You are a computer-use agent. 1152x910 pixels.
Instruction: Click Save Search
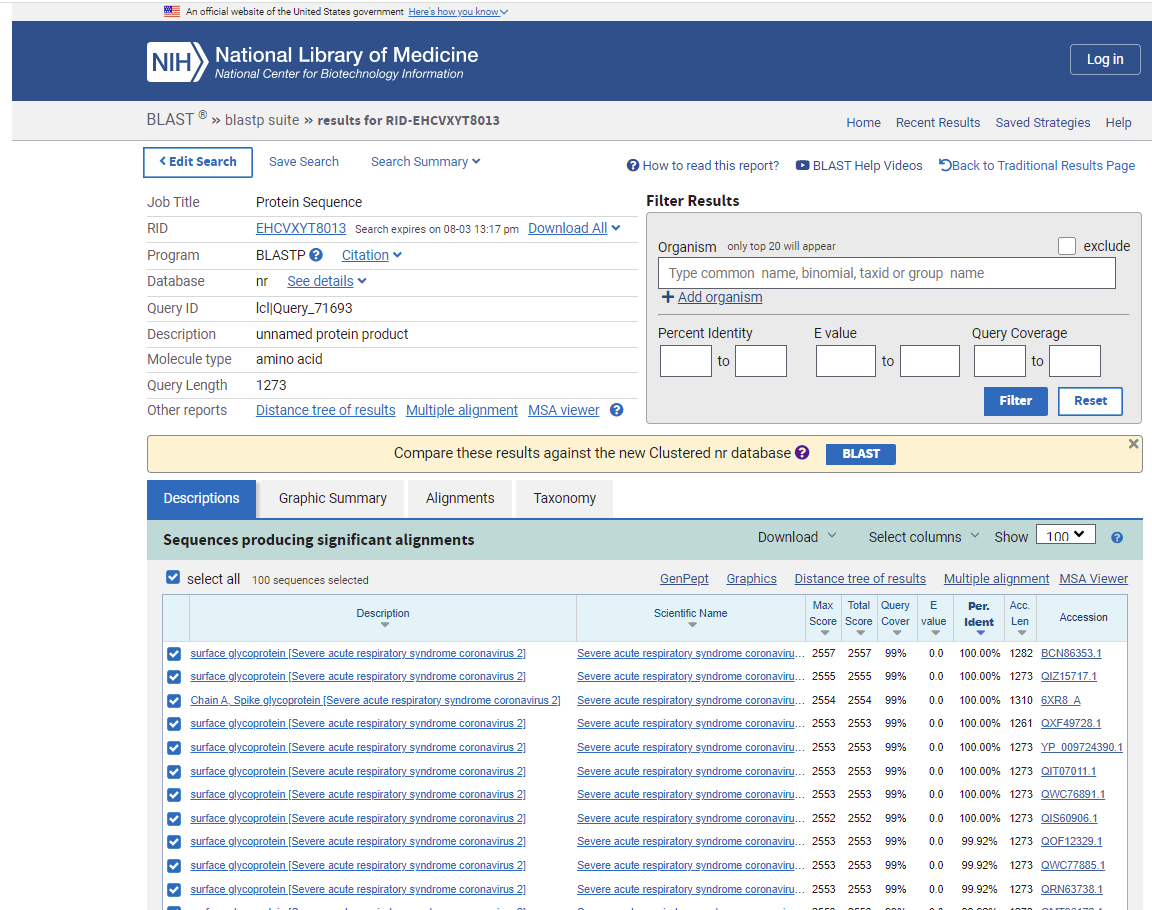click(303, 162)
